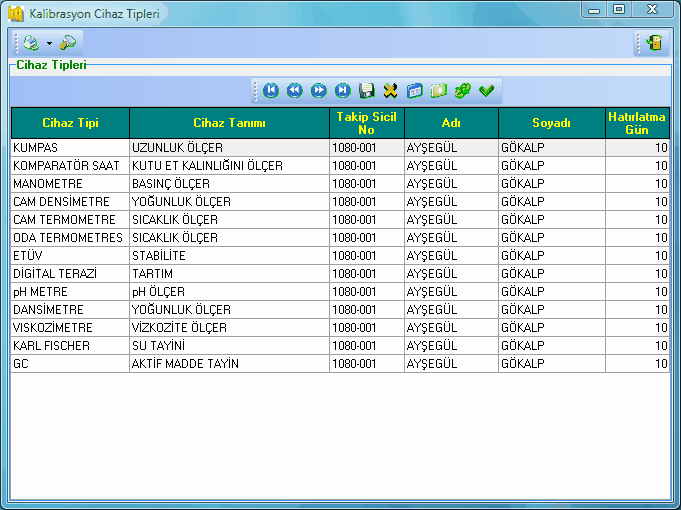Click 1080-001 in the DANSİMETRE row
681x510 pixels.
pyautogui.click(x=367, y=310)
